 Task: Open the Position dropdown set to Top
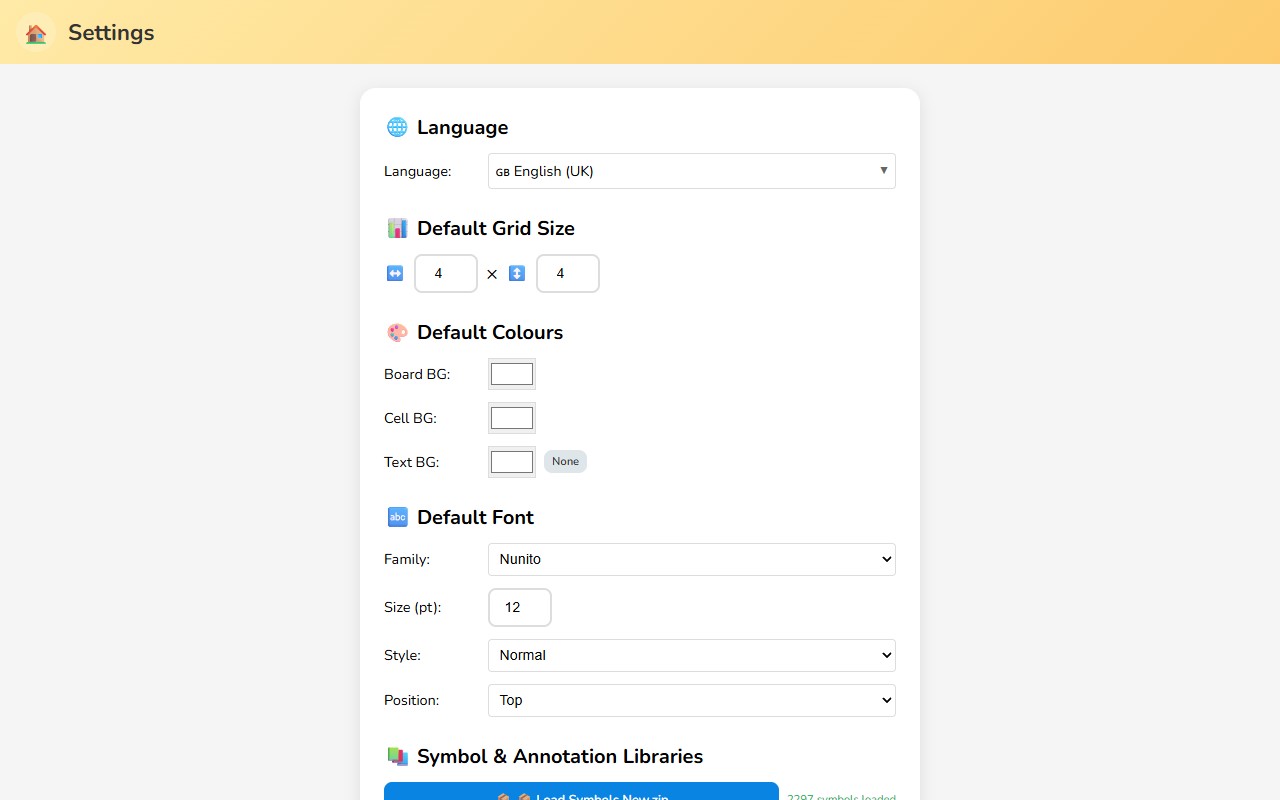(x=691, y=700)
